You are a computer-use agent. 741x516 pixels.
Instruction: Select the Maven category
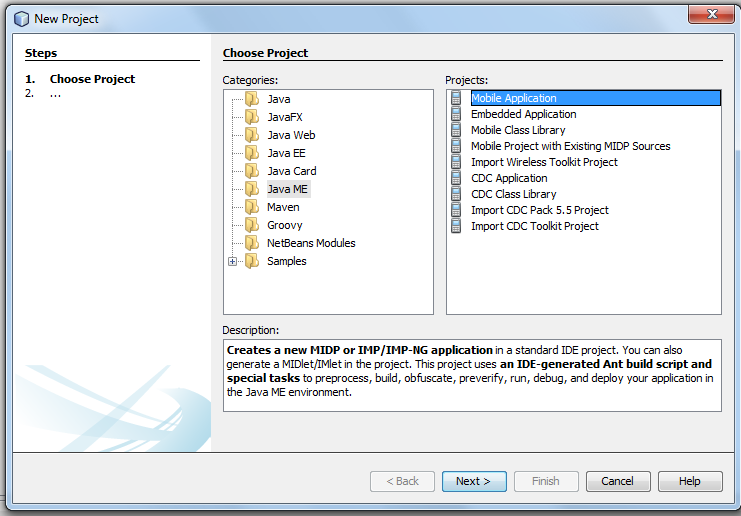pos(283,207)
